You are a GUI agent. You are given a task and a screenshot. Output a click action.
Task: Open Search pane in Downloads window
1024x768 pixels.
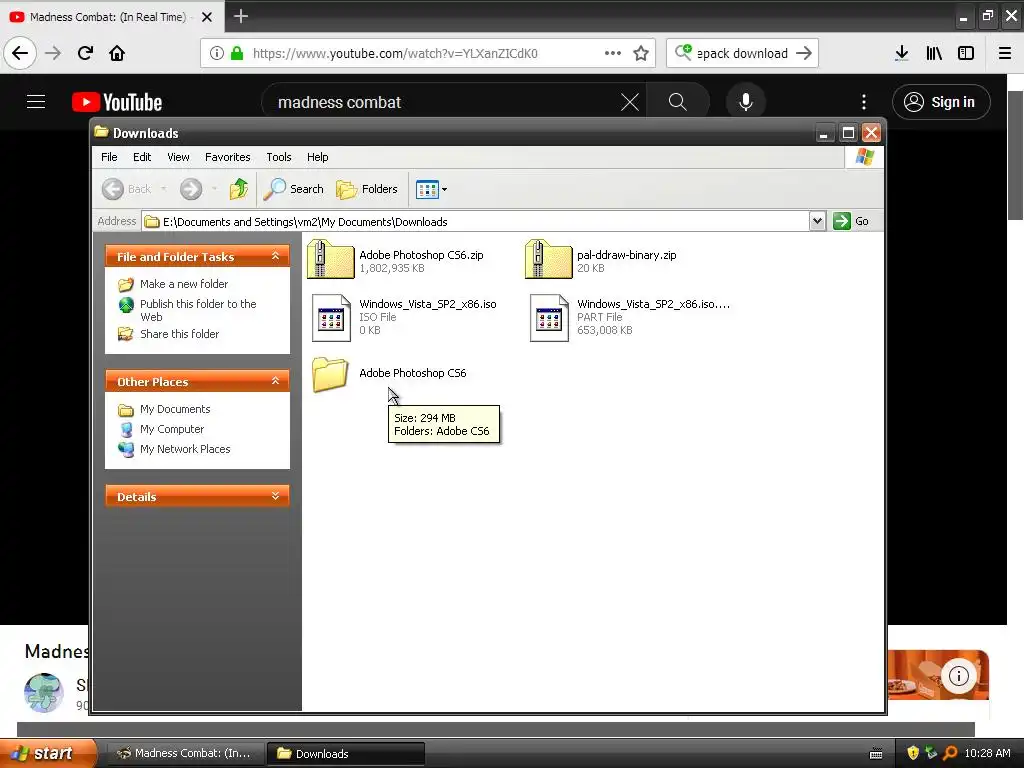293,189
